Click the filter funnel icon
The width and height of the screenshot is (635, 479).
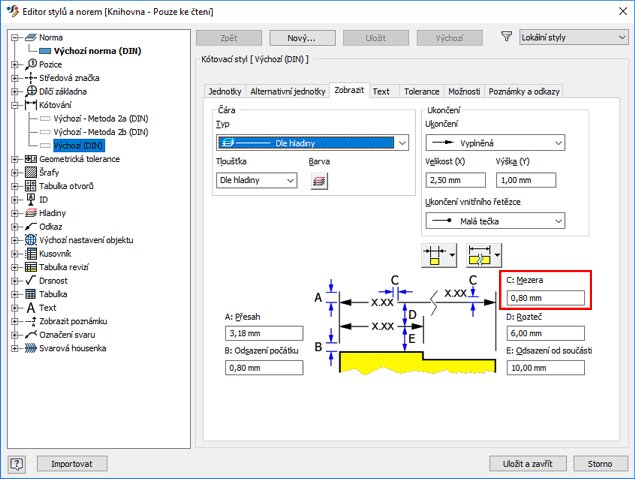(x=506, y=37)
